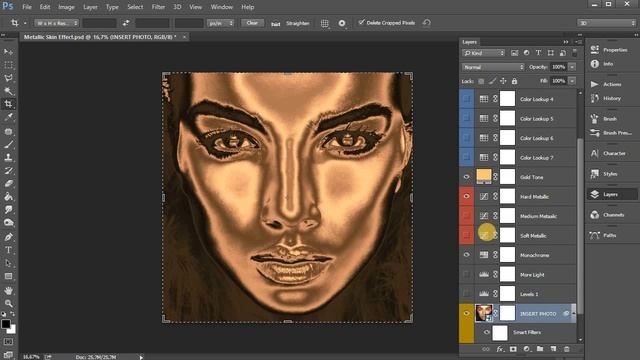
Task: Select the Move tool
Action: (x=8, y=52)
